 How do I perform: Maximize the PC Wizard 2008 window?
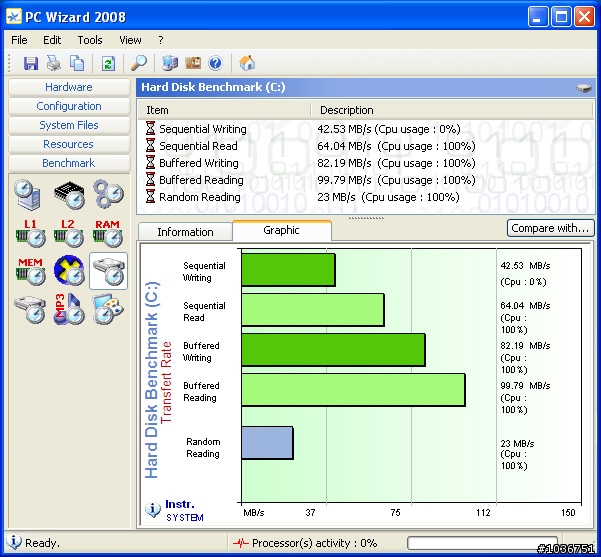pos(561,17)
